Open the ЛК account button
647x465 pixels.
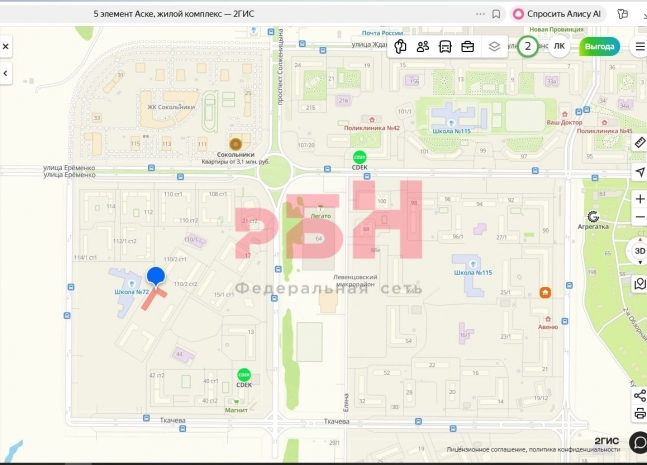pos(559,47)
